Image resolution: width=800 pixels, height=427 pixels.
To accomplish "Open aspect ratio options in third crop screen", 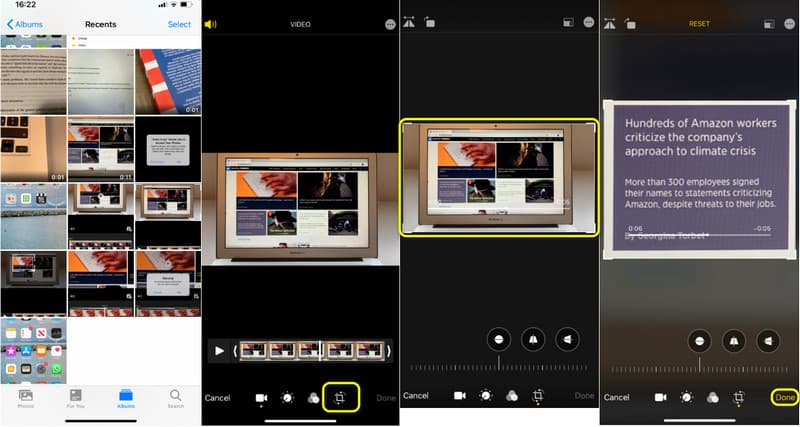I will pos(568,22).
